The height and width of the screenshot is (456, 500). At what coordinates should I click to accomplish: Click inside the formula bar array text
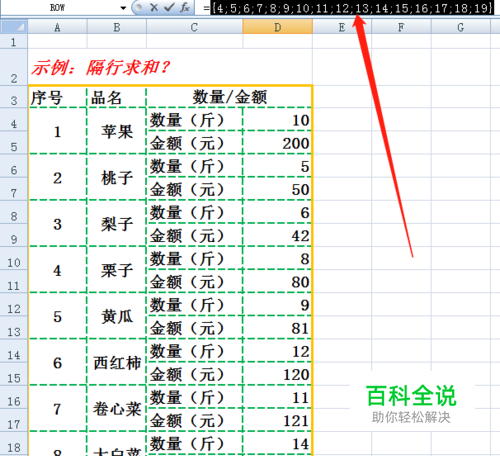click(x=352, y=8)
